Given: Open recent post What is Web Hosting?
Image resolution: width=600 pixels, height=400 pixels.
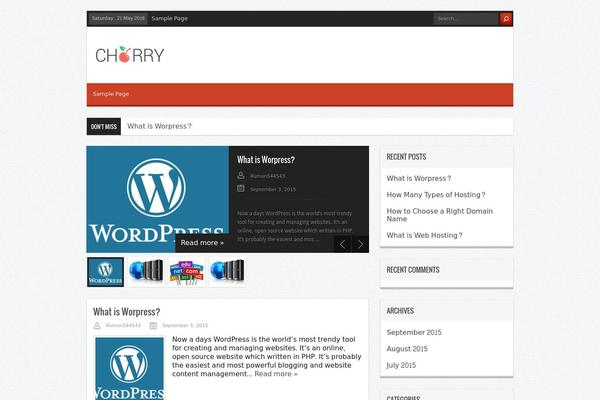Looking at the screenshot, I should 424,235.
